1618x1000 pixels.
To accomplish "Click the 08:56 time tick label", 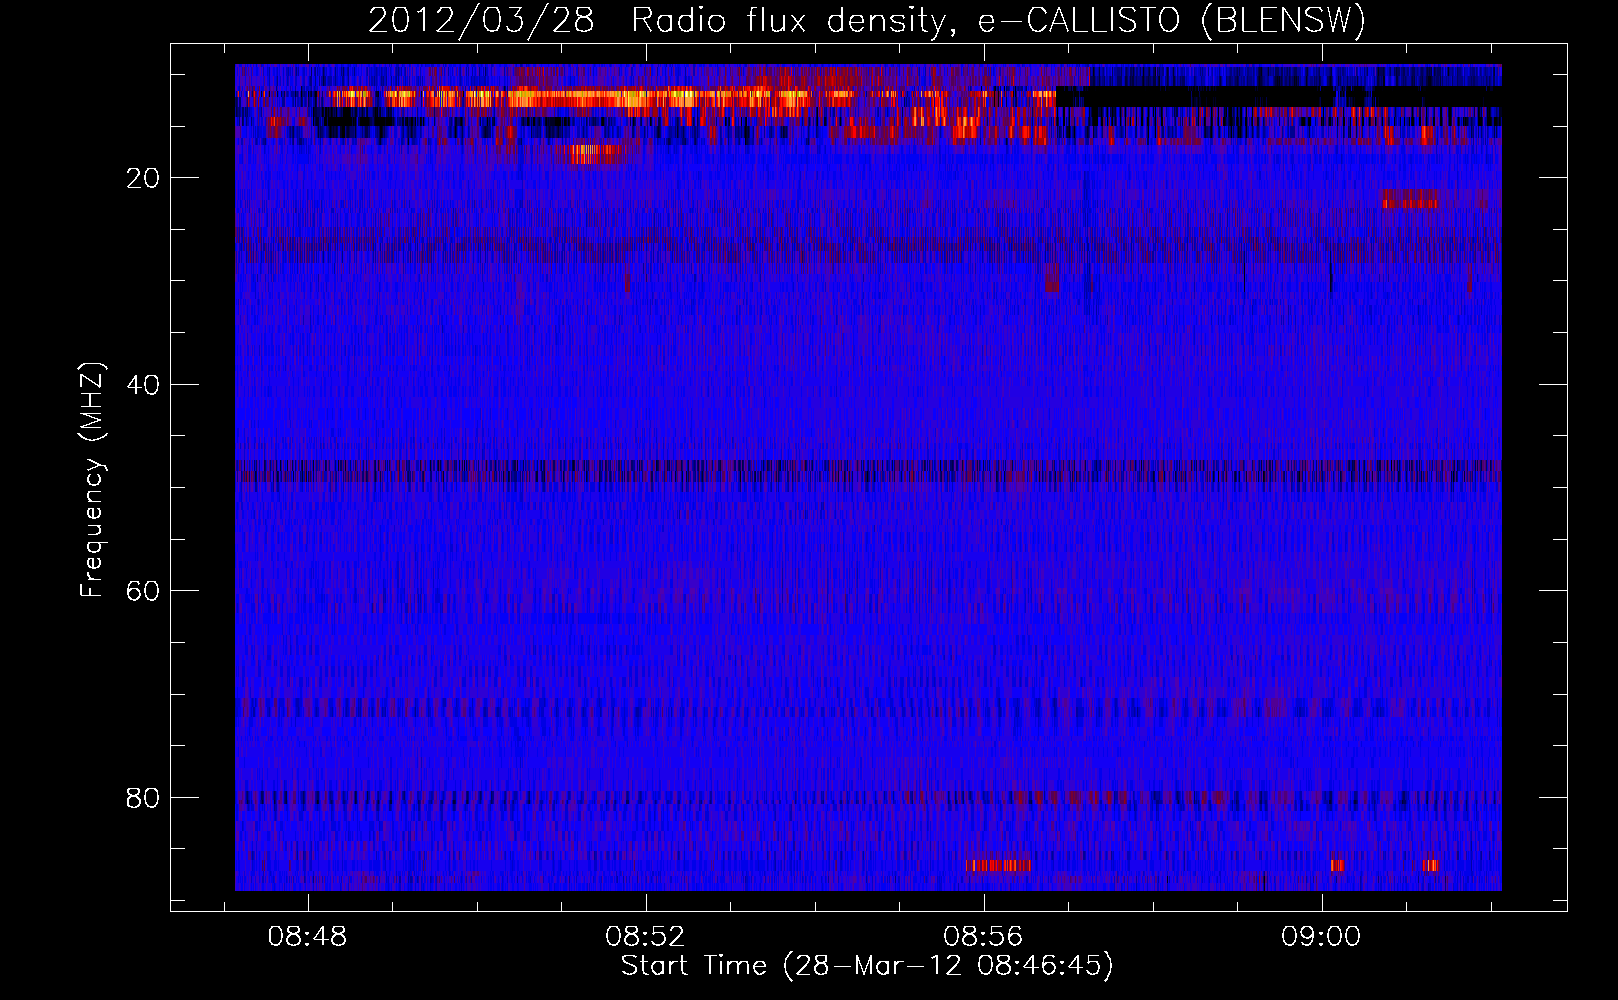I will pos(984,937).
